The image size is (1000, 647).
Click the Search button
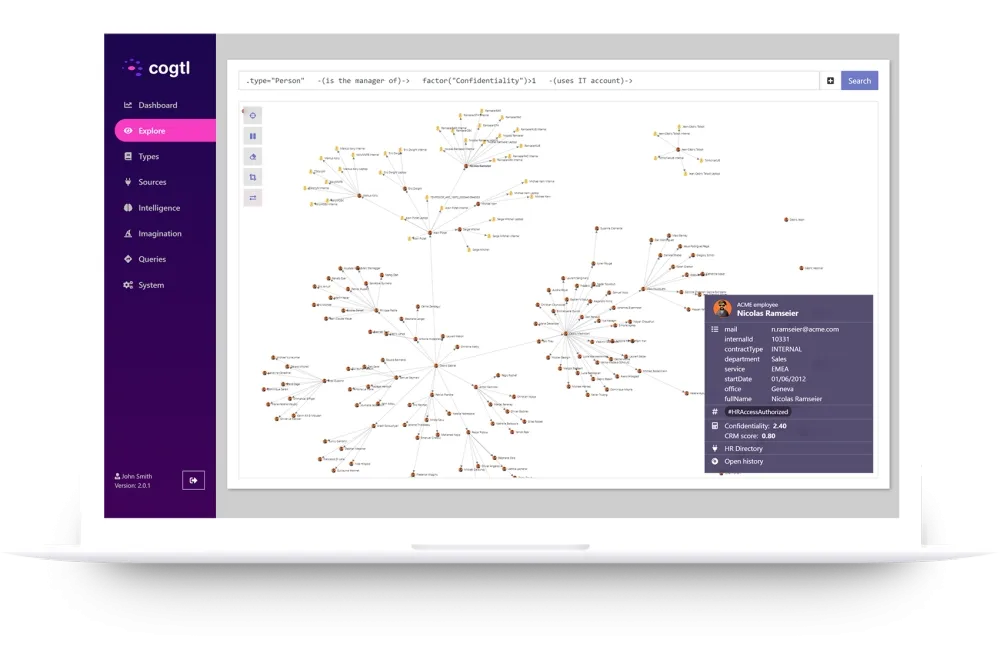(x=859, y=81)
